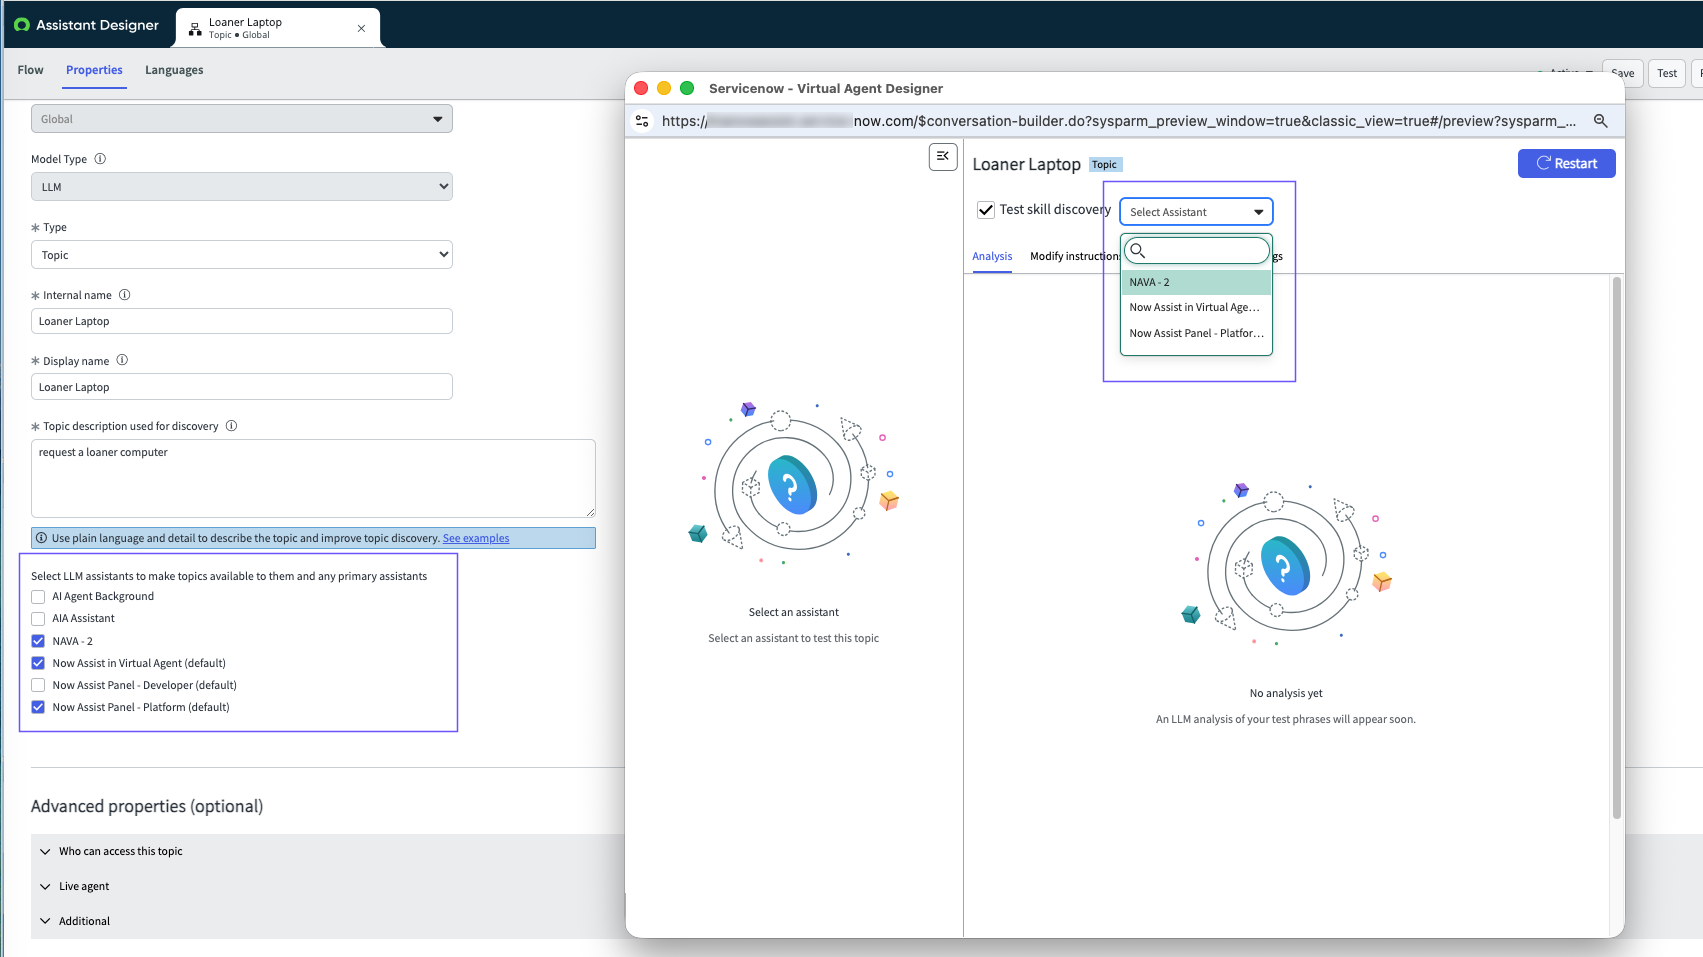1703x957 pixels.
Task: Open the Model Type LLM dropdown
Action: click(x=242, y=187)
